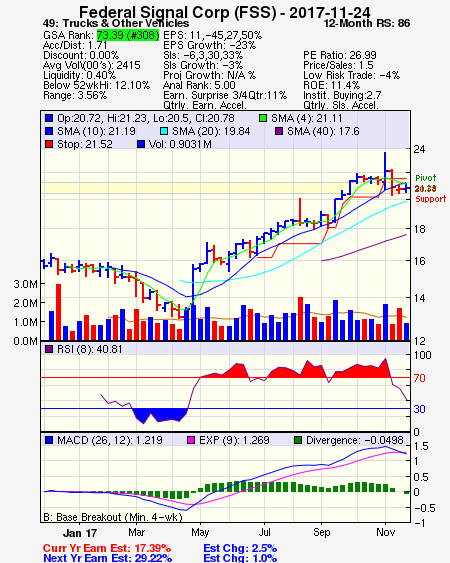Click the RSI (8): 40.81 label
The width and height of the screenshot is (450, 563).
point(89,349)
